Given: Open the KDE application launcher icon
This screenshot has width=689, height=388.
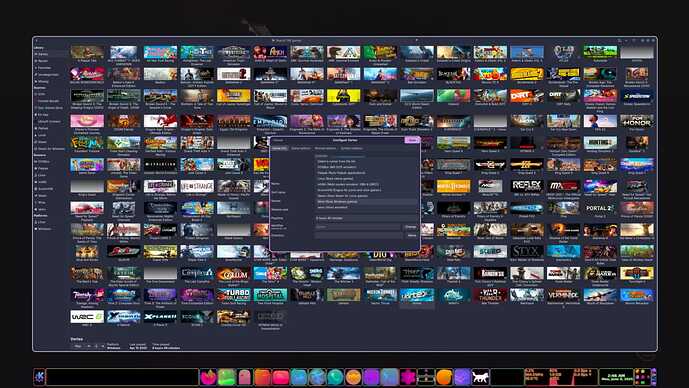Looking at the screenshot, I should [39, 377].
